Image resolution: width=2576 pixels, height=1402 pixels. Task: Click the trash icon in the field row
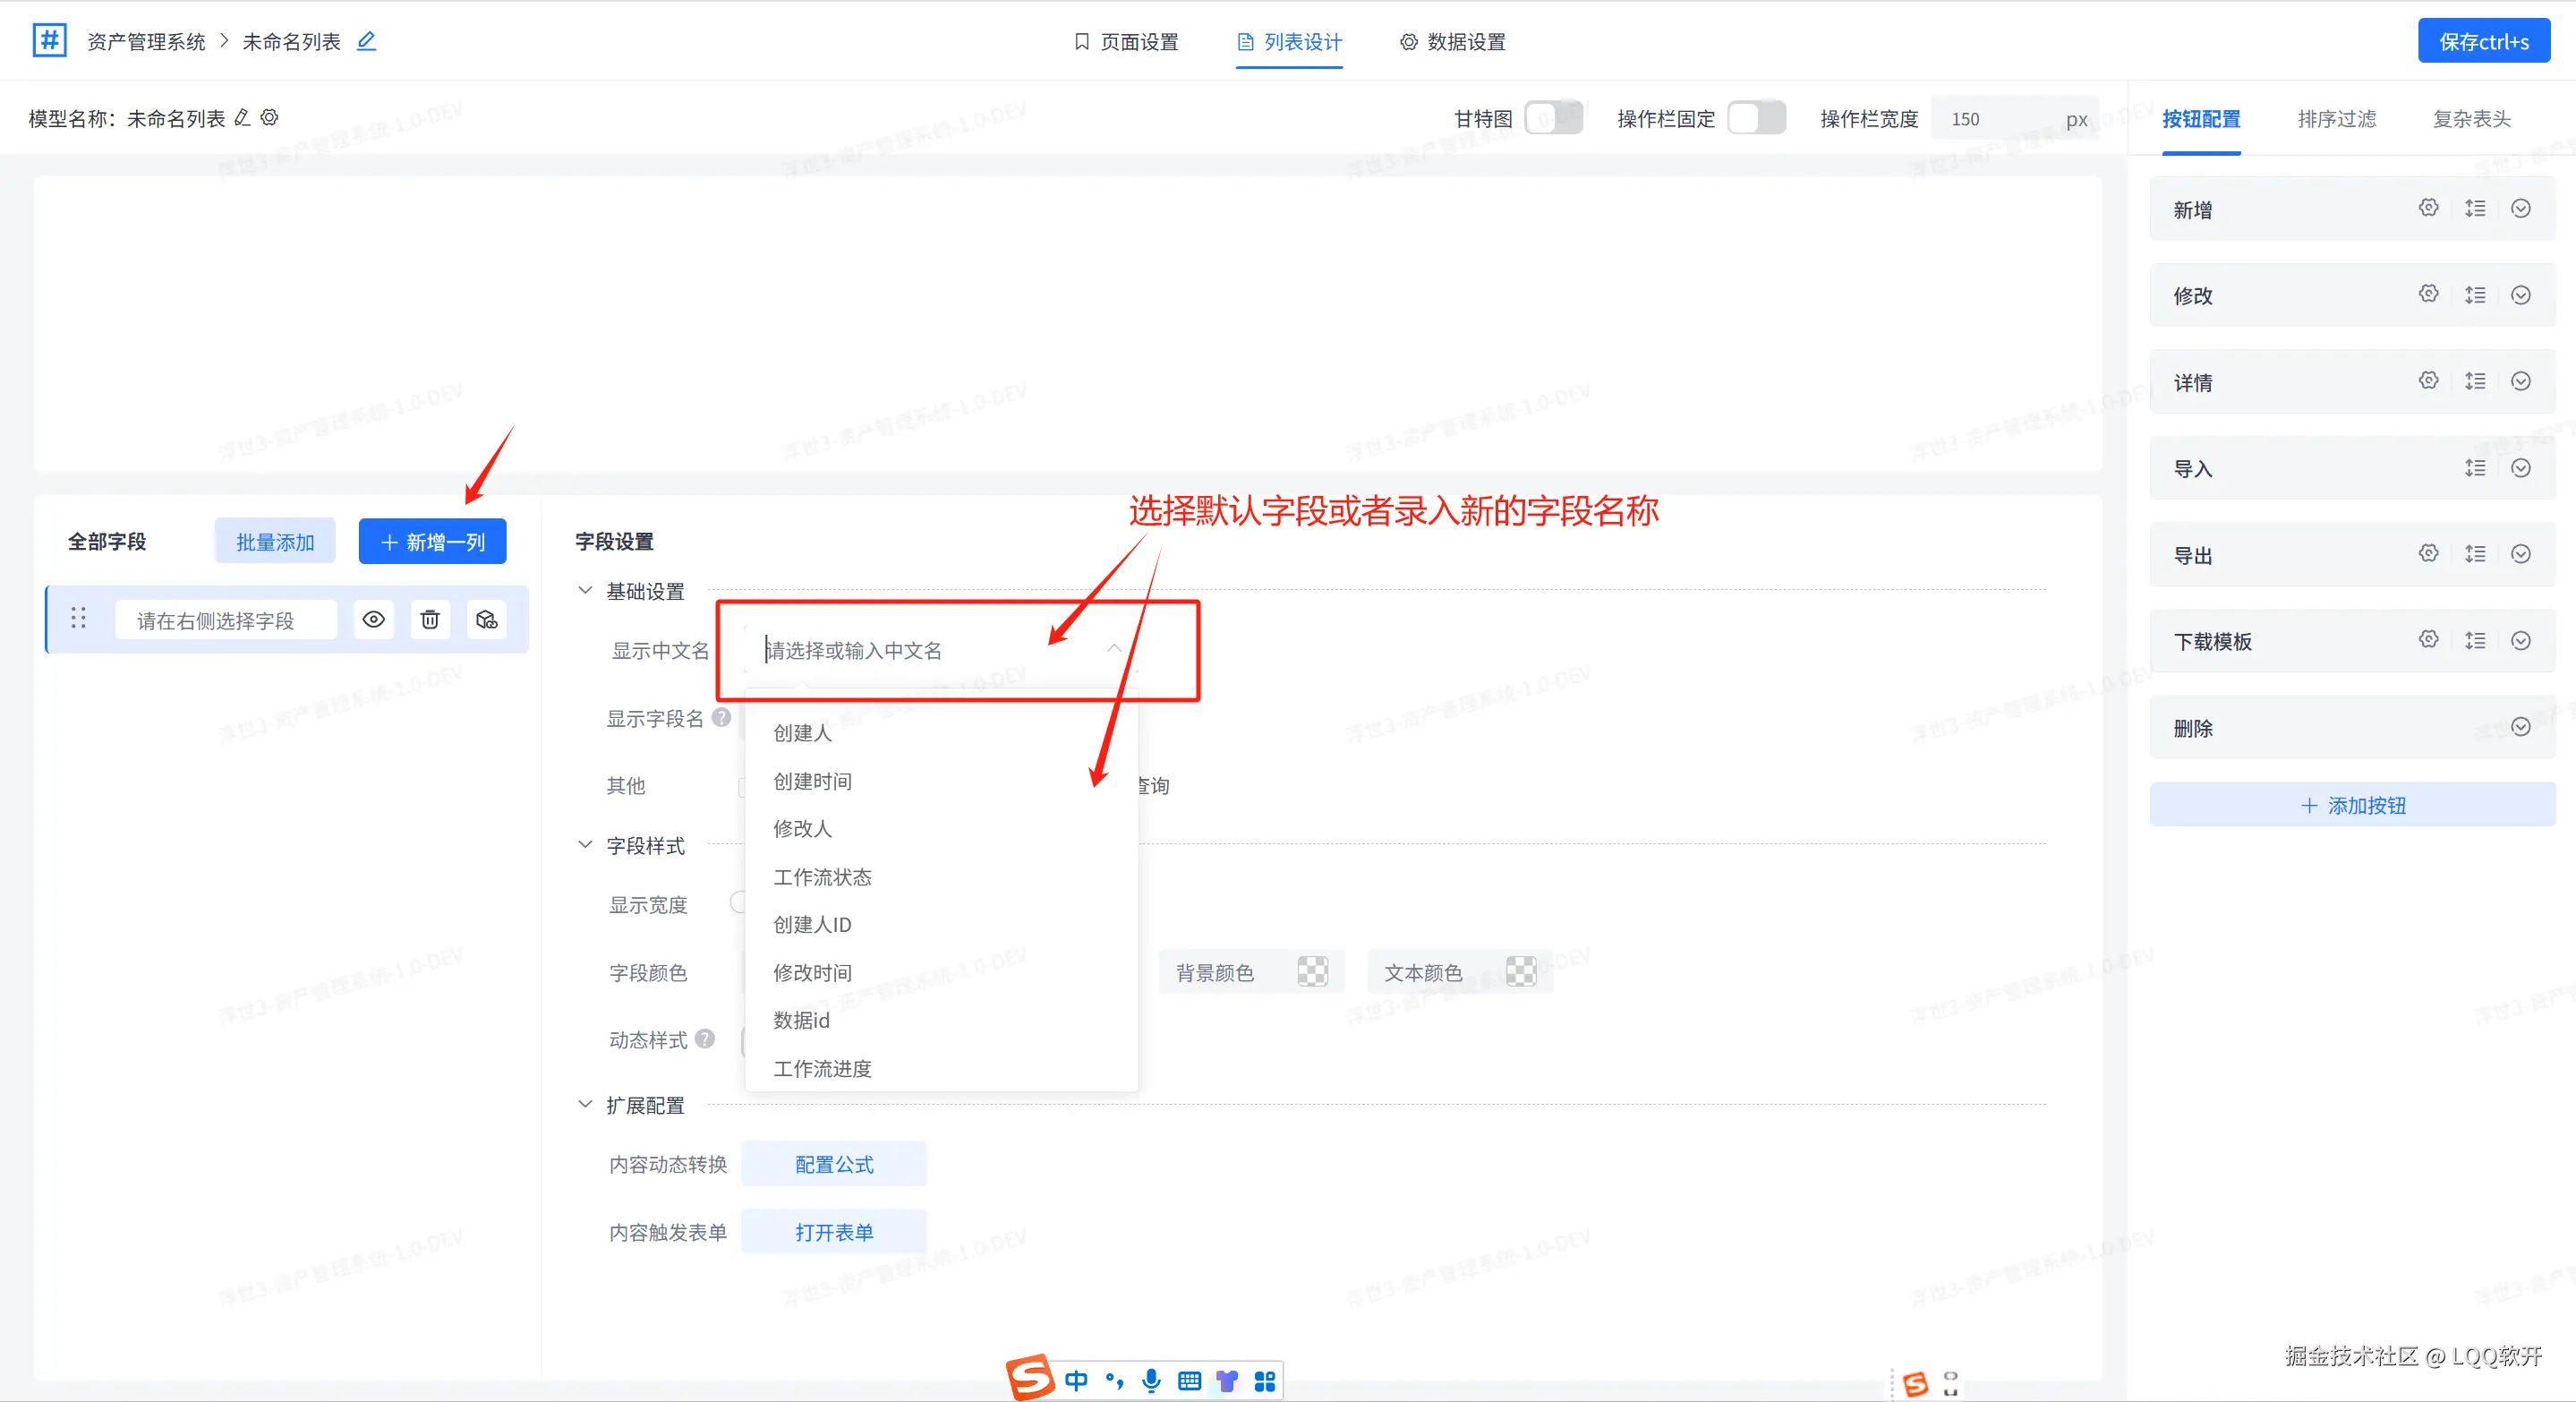430,620
